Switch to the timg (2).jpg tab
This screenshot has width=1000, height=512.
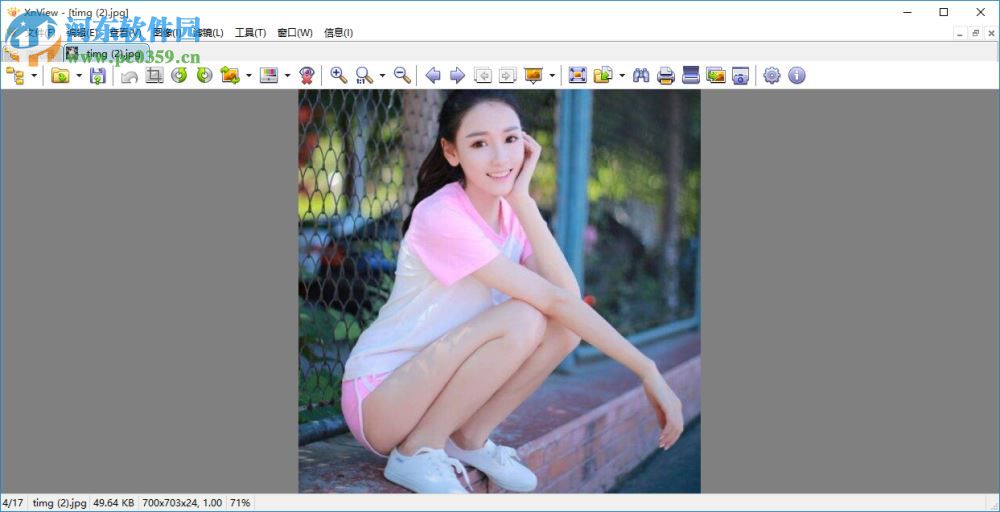(106, 53)
